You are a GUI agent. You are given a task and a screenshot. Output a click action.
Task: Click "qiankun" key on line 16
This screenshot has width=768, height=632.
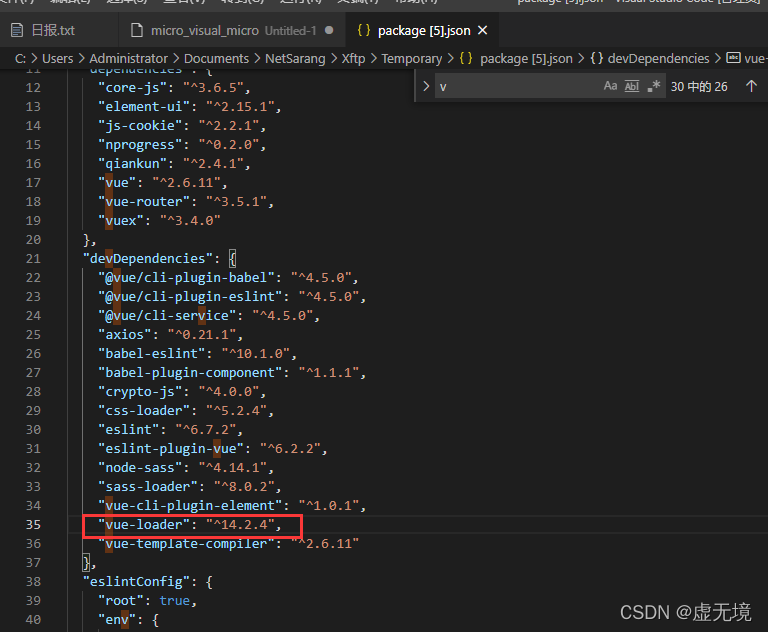pyautogui.click(x=132, y=164)
